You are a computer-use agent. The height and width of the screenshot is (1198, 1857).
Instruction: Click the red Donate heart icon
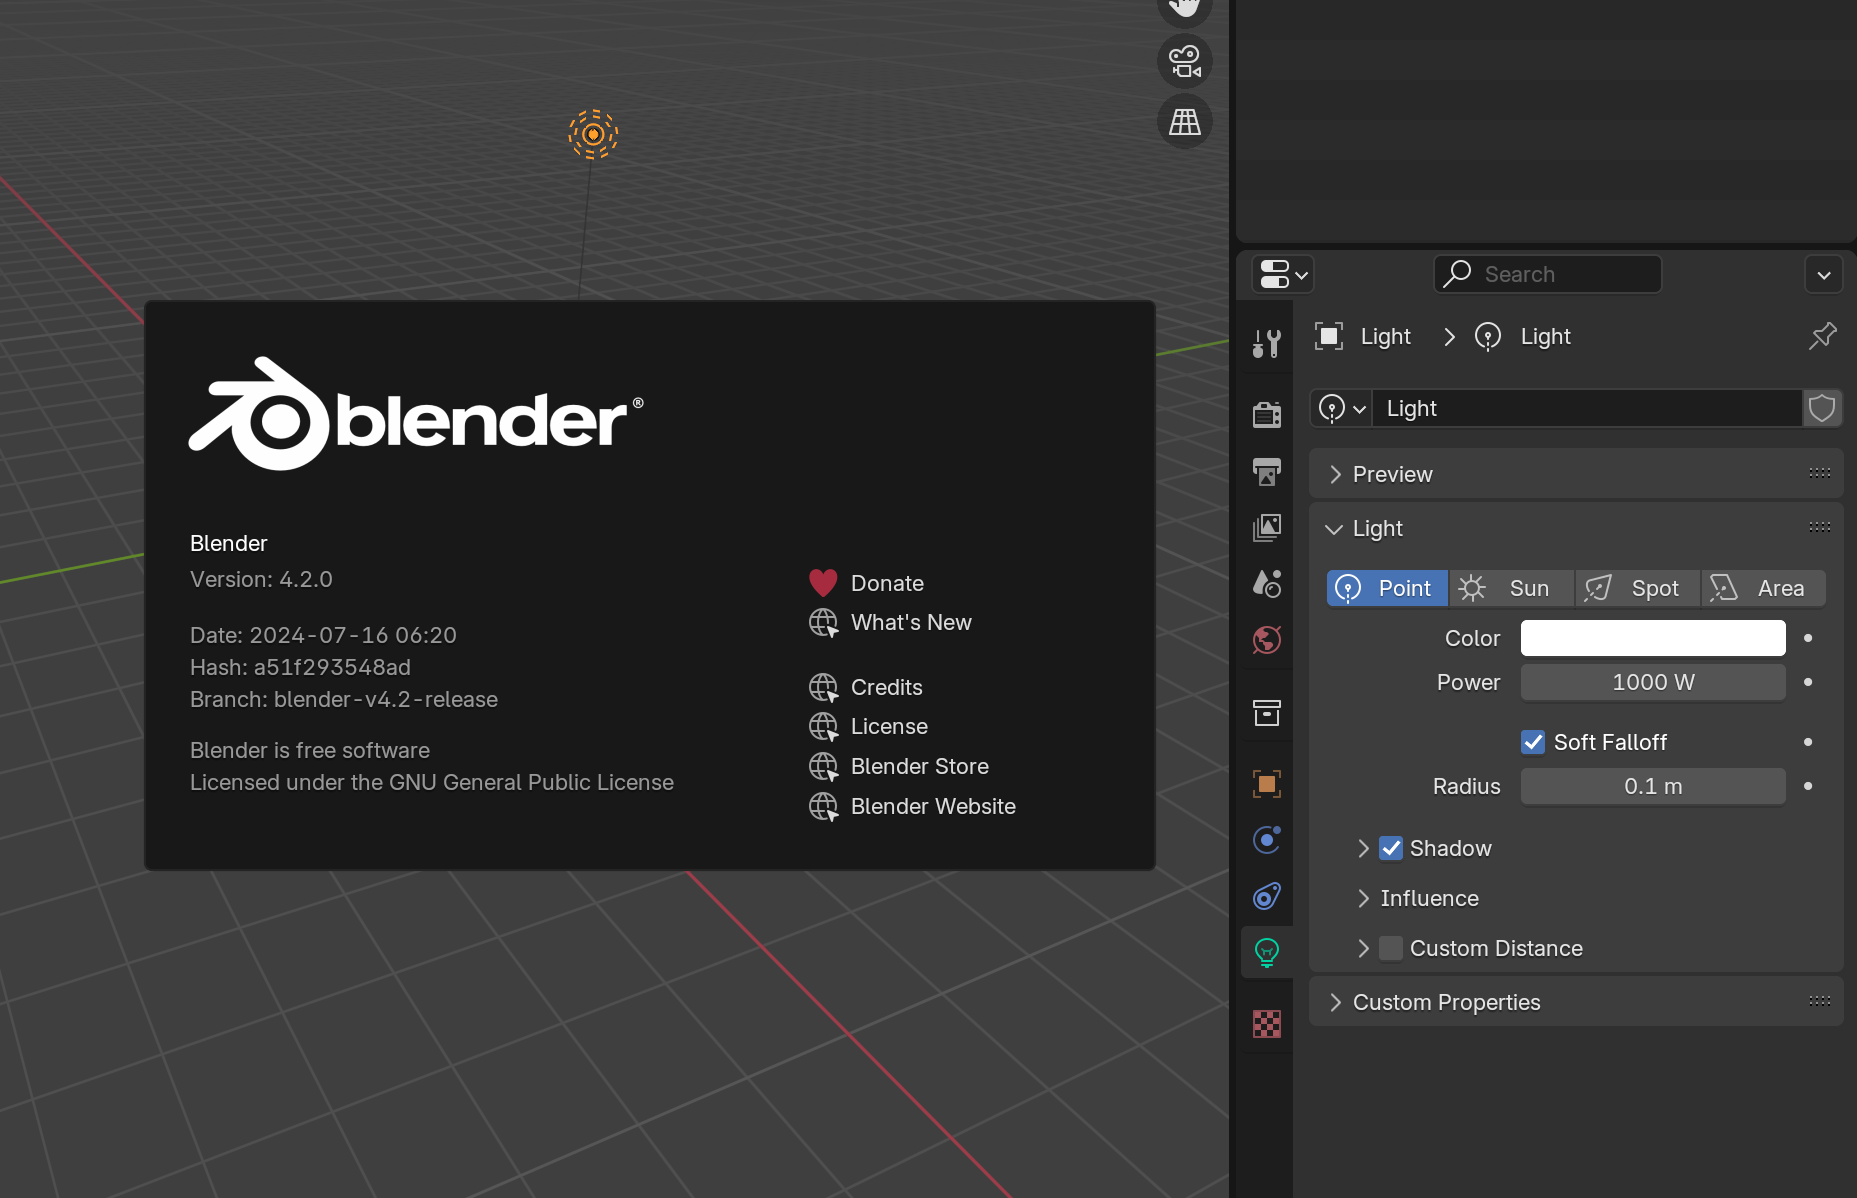pyautogui.click(x=823, y=583)
